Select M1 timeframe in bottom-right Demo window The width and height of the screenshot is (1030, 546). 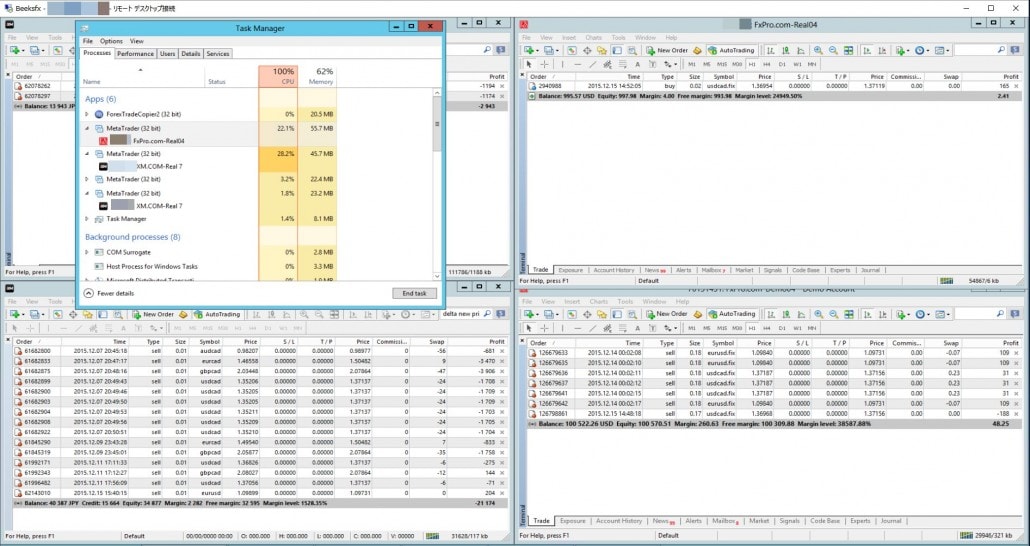tap(692, 328)
